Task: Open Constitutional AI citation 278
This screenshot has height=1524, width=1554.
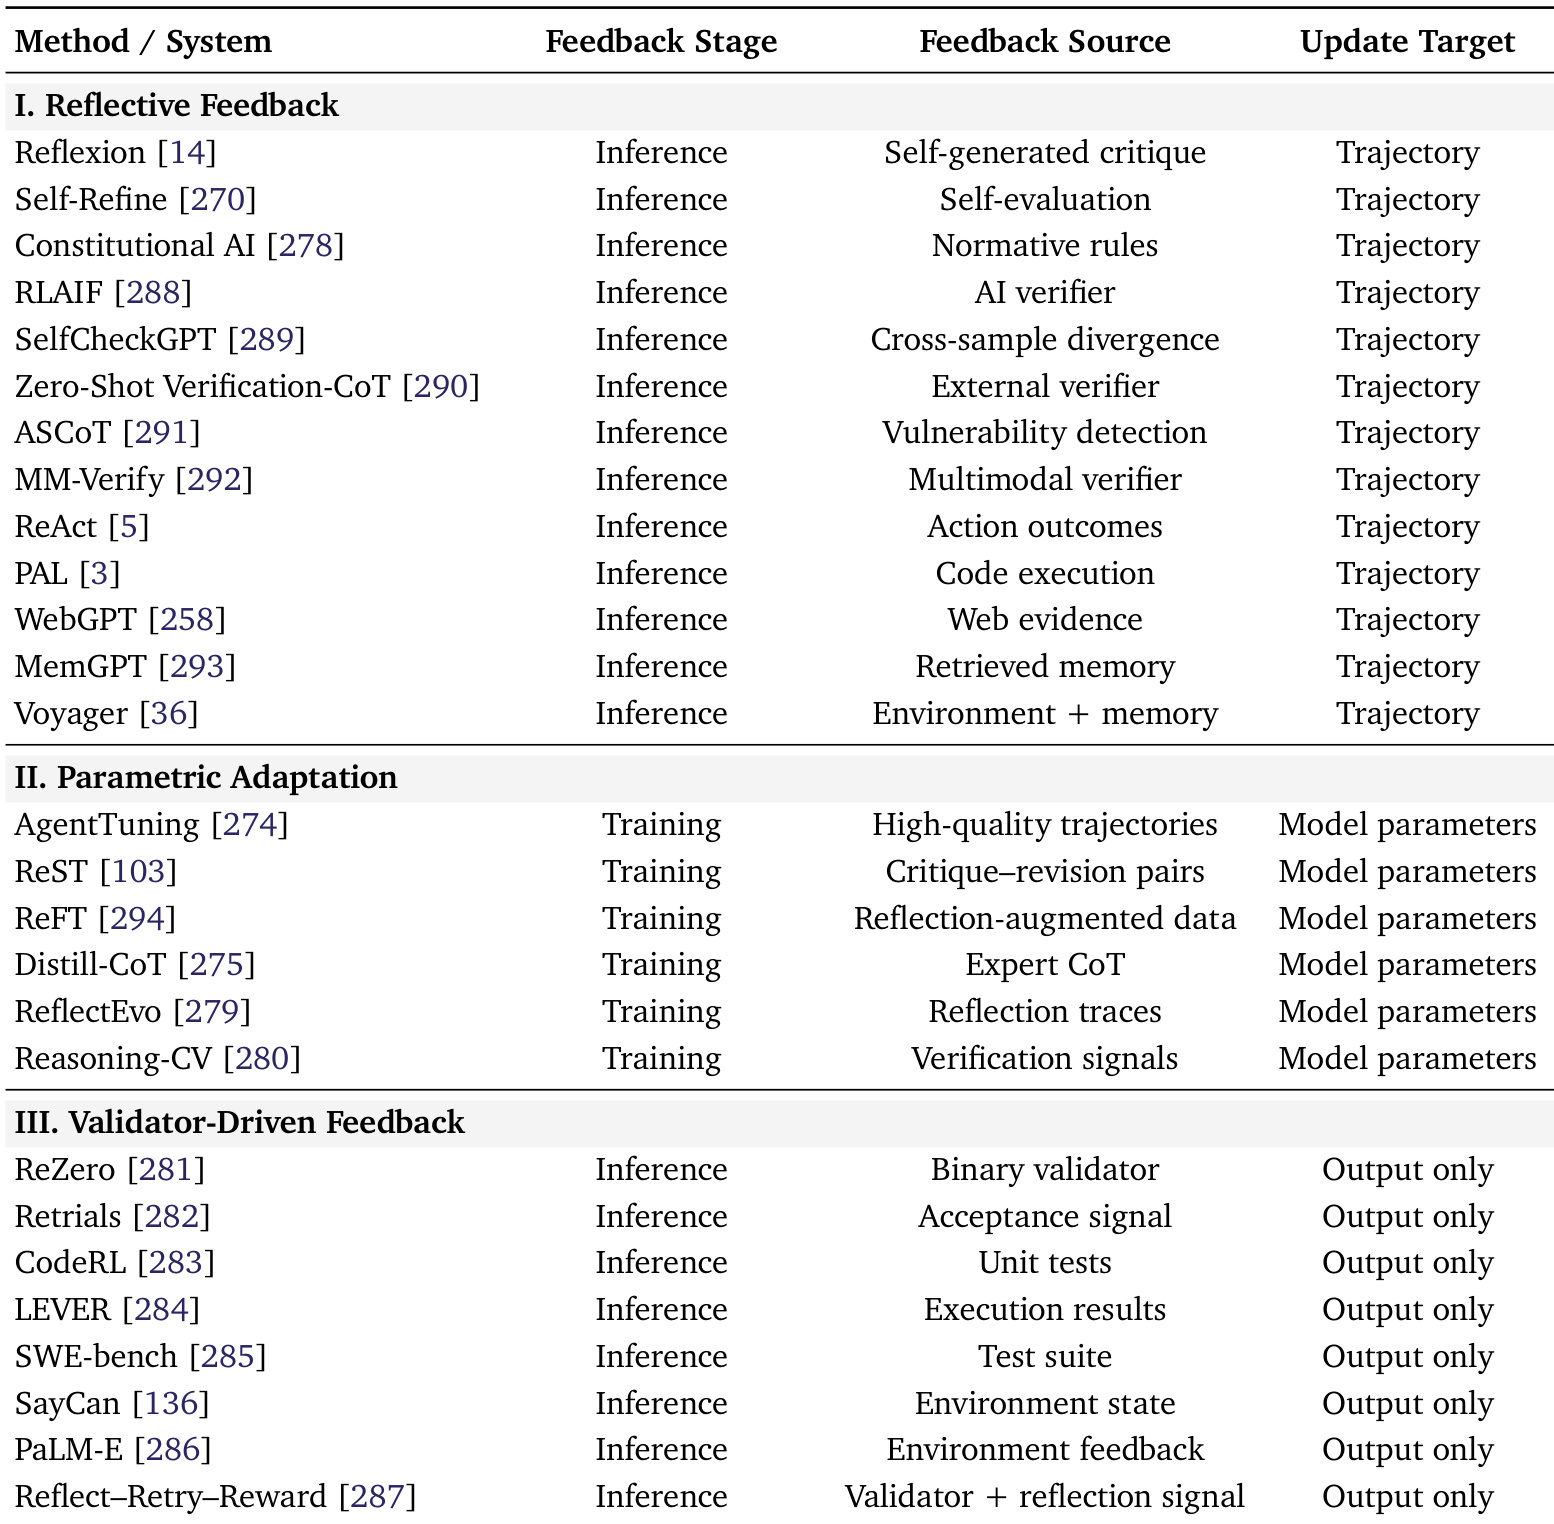Action: tap(305, 246)
